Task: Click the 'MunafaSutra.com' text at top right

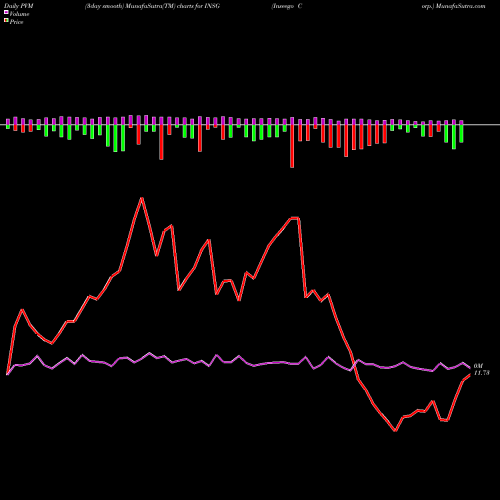Action: (460, 6)
